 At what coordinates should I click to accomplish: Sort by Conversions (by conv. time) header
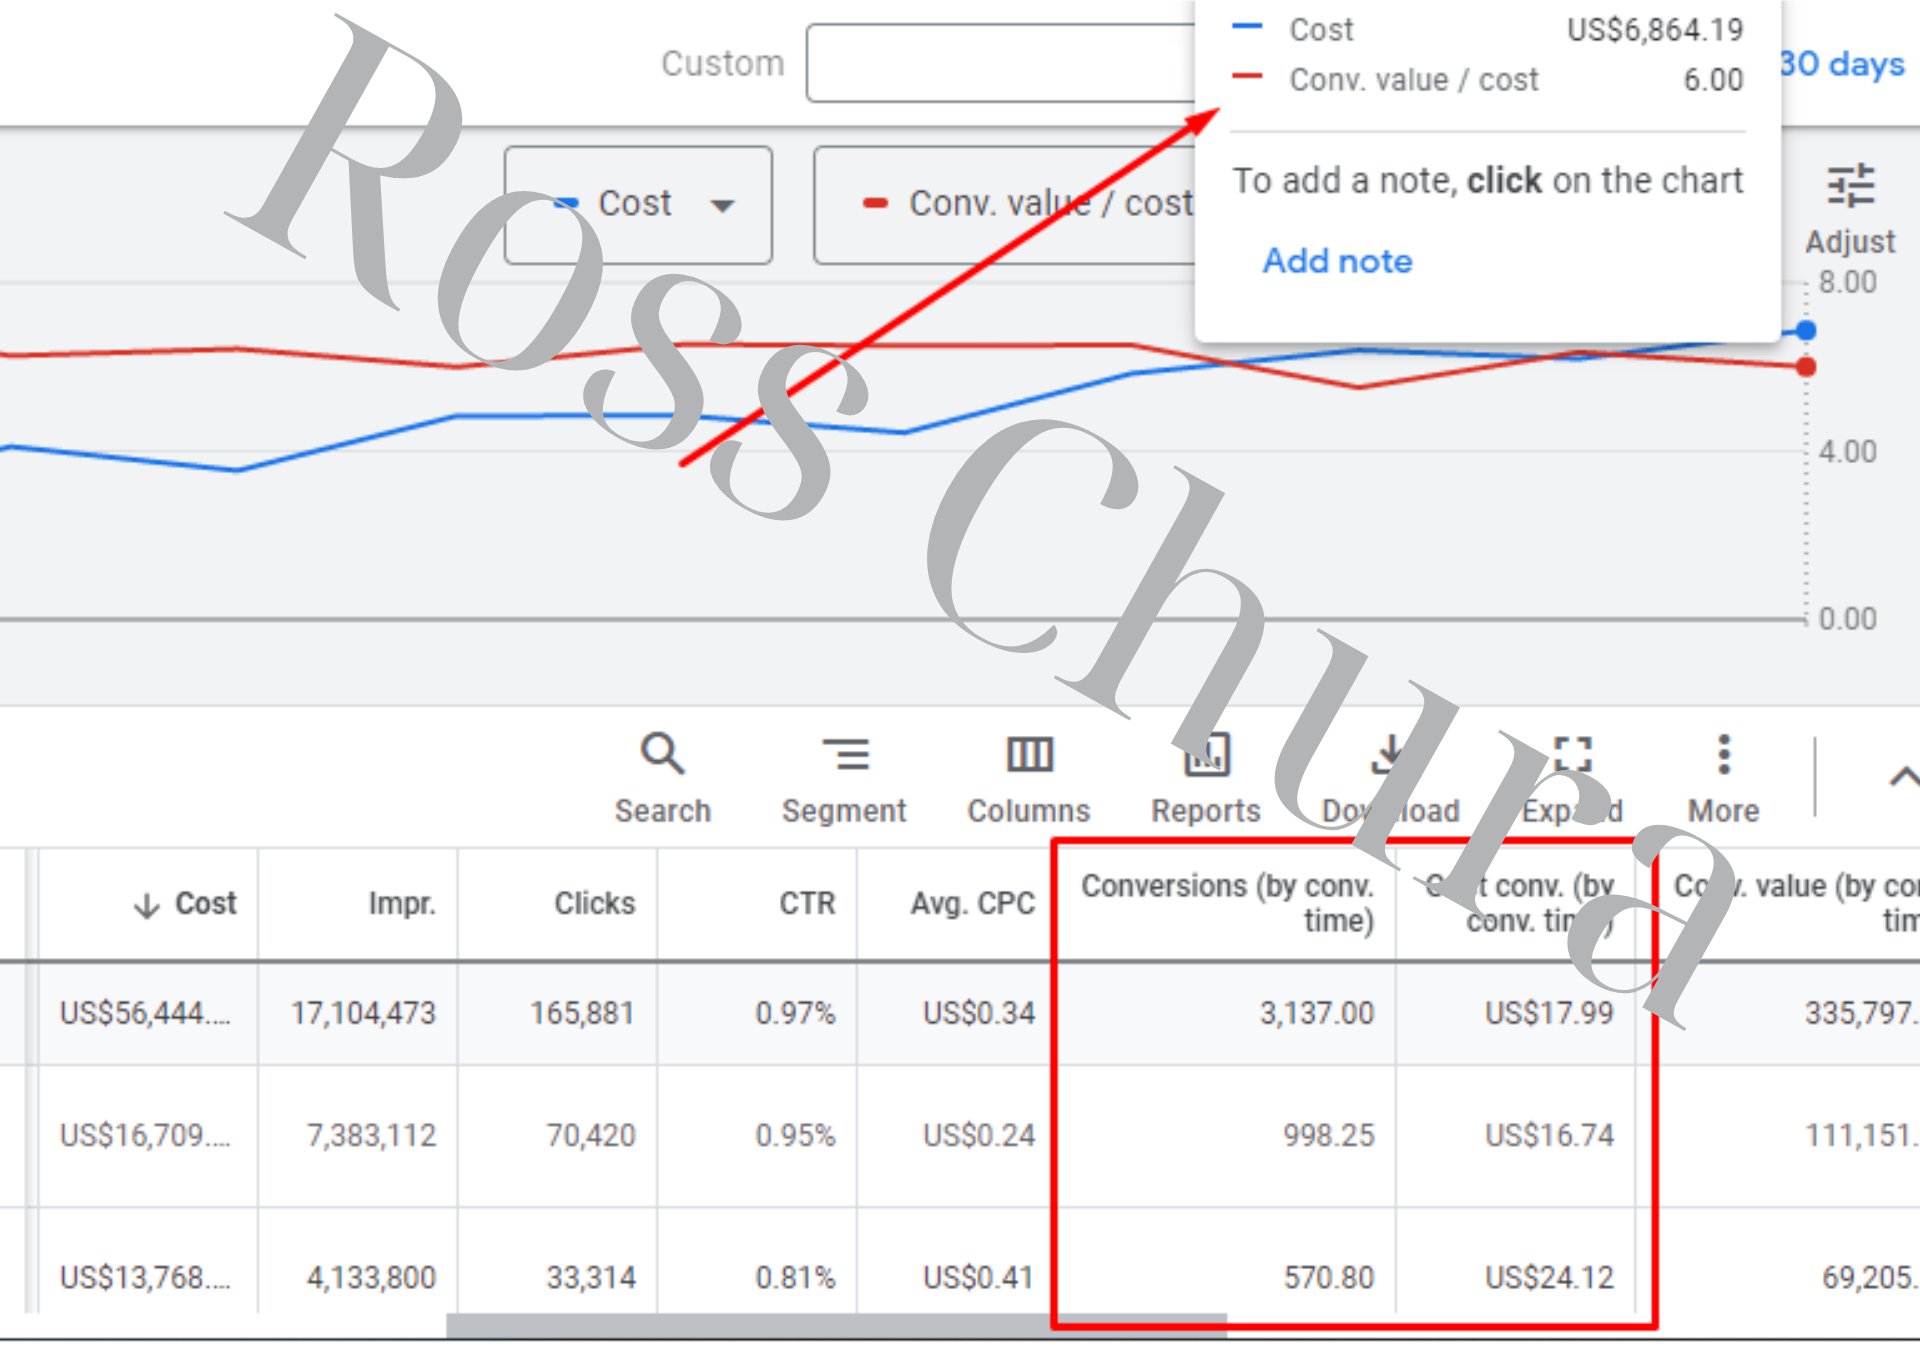pos(1227,903)
